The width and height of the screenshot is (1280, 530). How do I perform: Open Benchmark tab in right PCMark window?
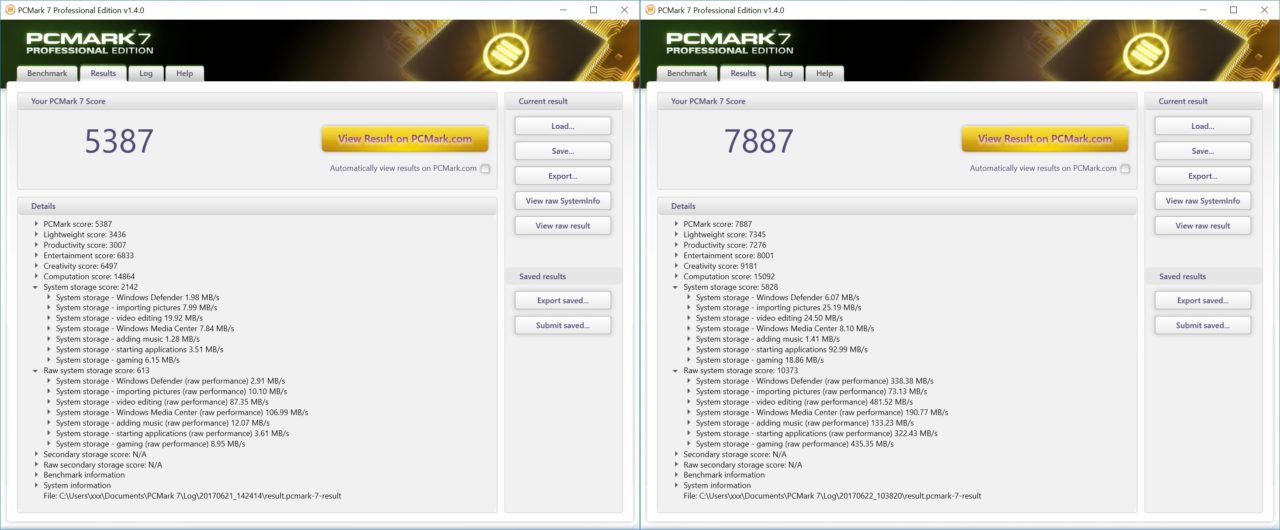click(687, 73)
